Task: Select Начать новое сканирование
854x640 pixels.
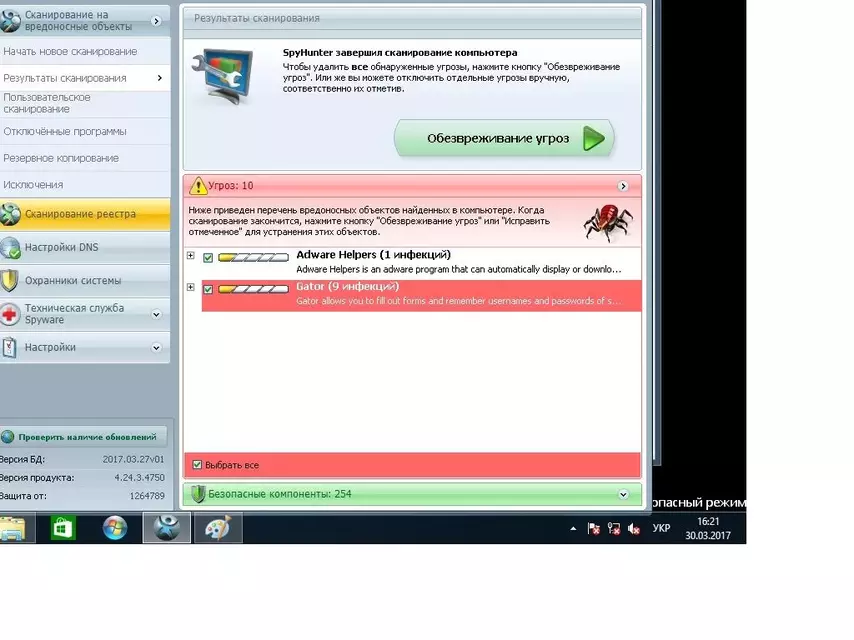Action: (x=85, y=52)
